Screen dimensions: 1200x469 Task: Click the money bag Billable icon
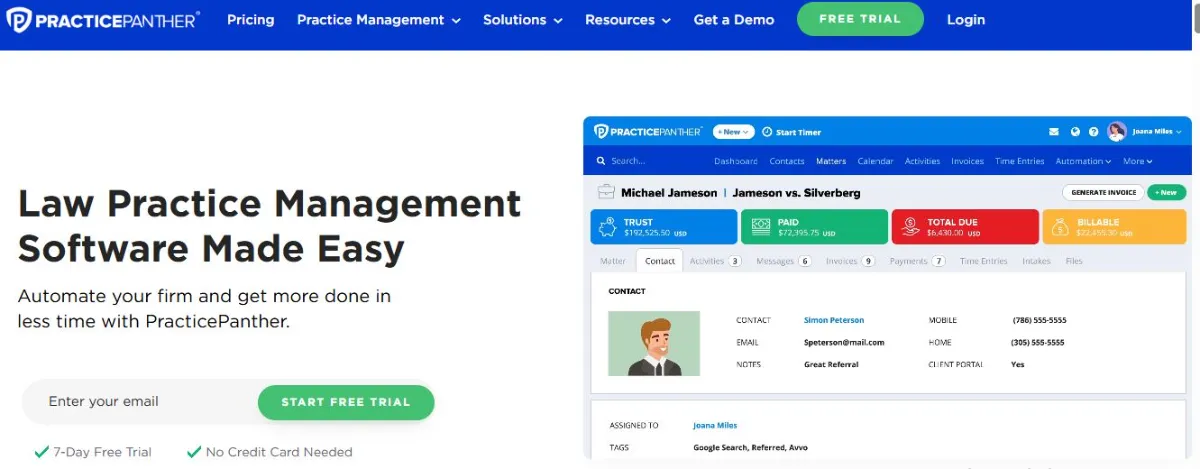point(1059,227)
